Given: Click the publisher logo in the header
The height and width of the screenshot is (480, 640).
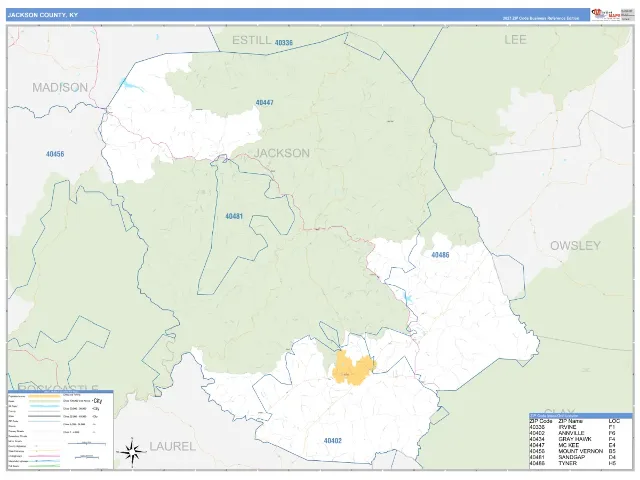Looking at the screenshot, I should tap(606, 15).
